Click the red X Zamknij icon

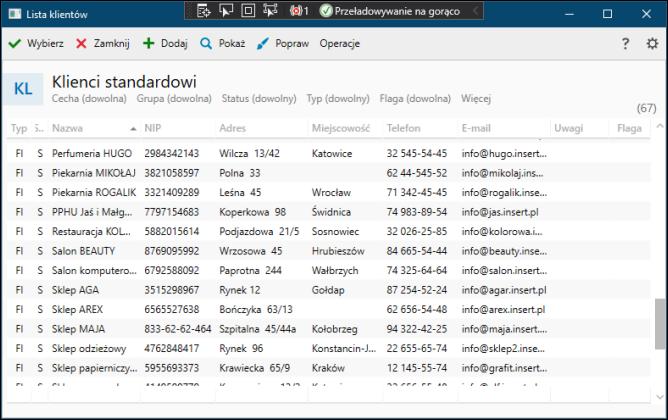(x=81, y=43)
